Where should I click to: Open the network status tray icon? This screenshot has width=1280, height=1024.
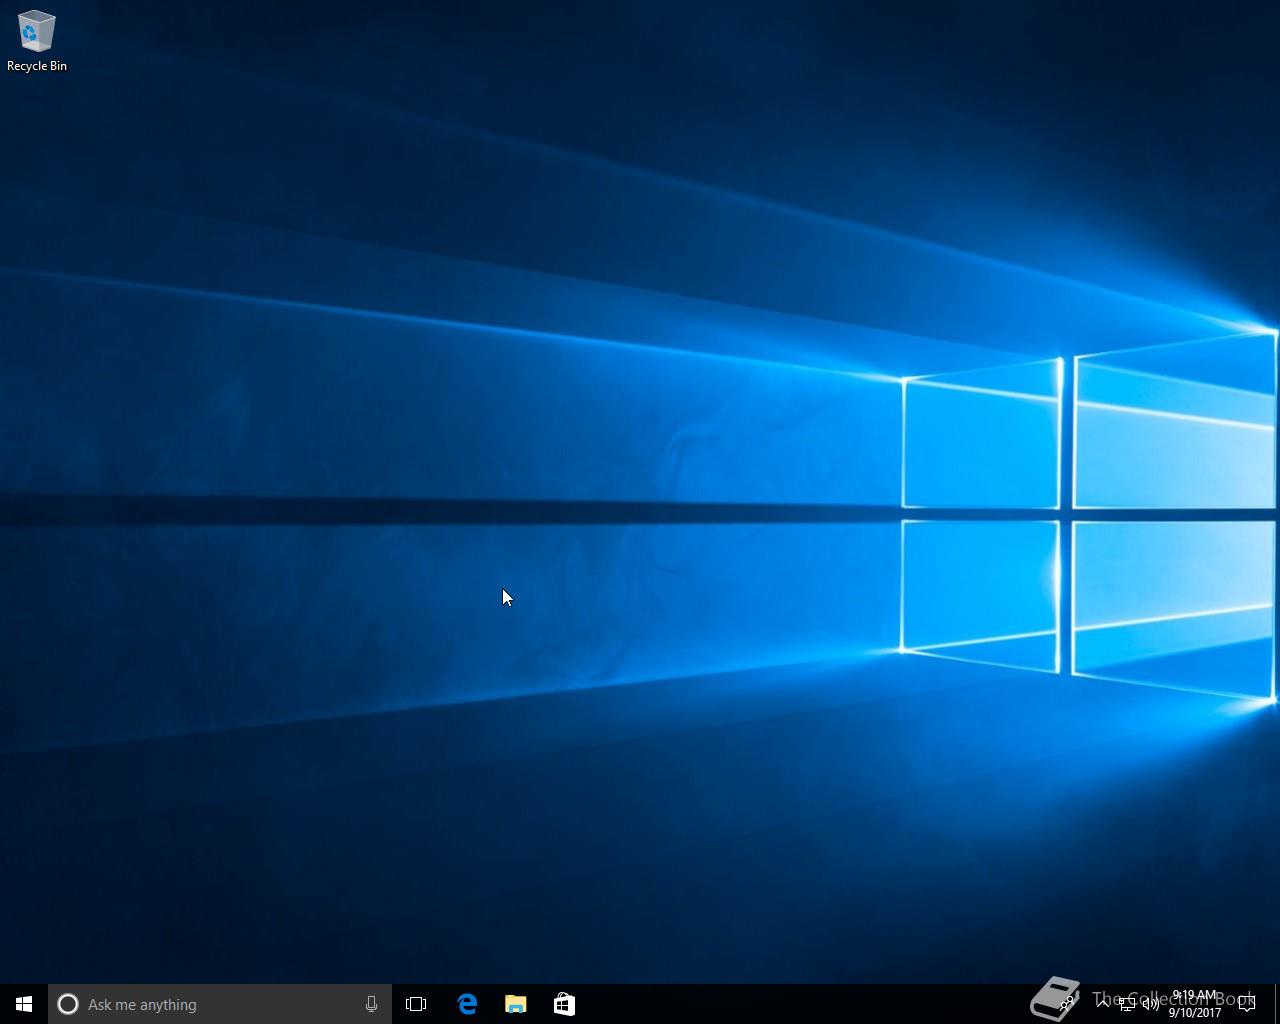tap(1127, 1004)
